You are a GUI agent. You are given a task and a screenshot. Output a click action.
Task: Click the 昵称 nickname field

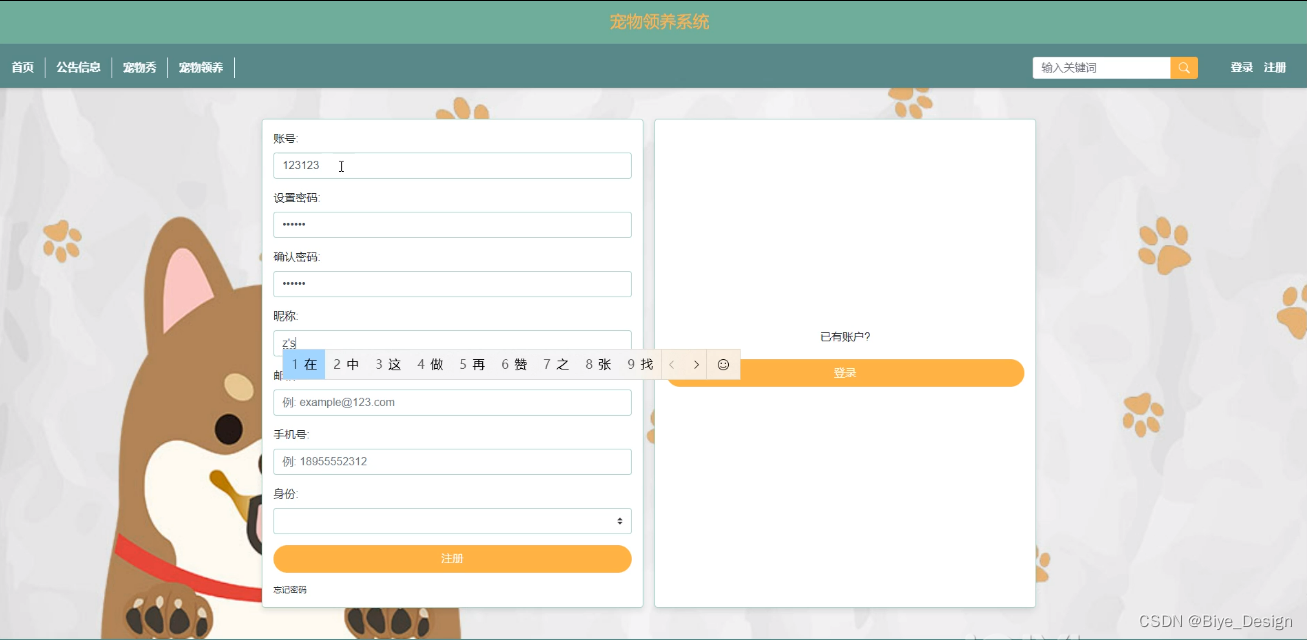[x=452, y=343]
